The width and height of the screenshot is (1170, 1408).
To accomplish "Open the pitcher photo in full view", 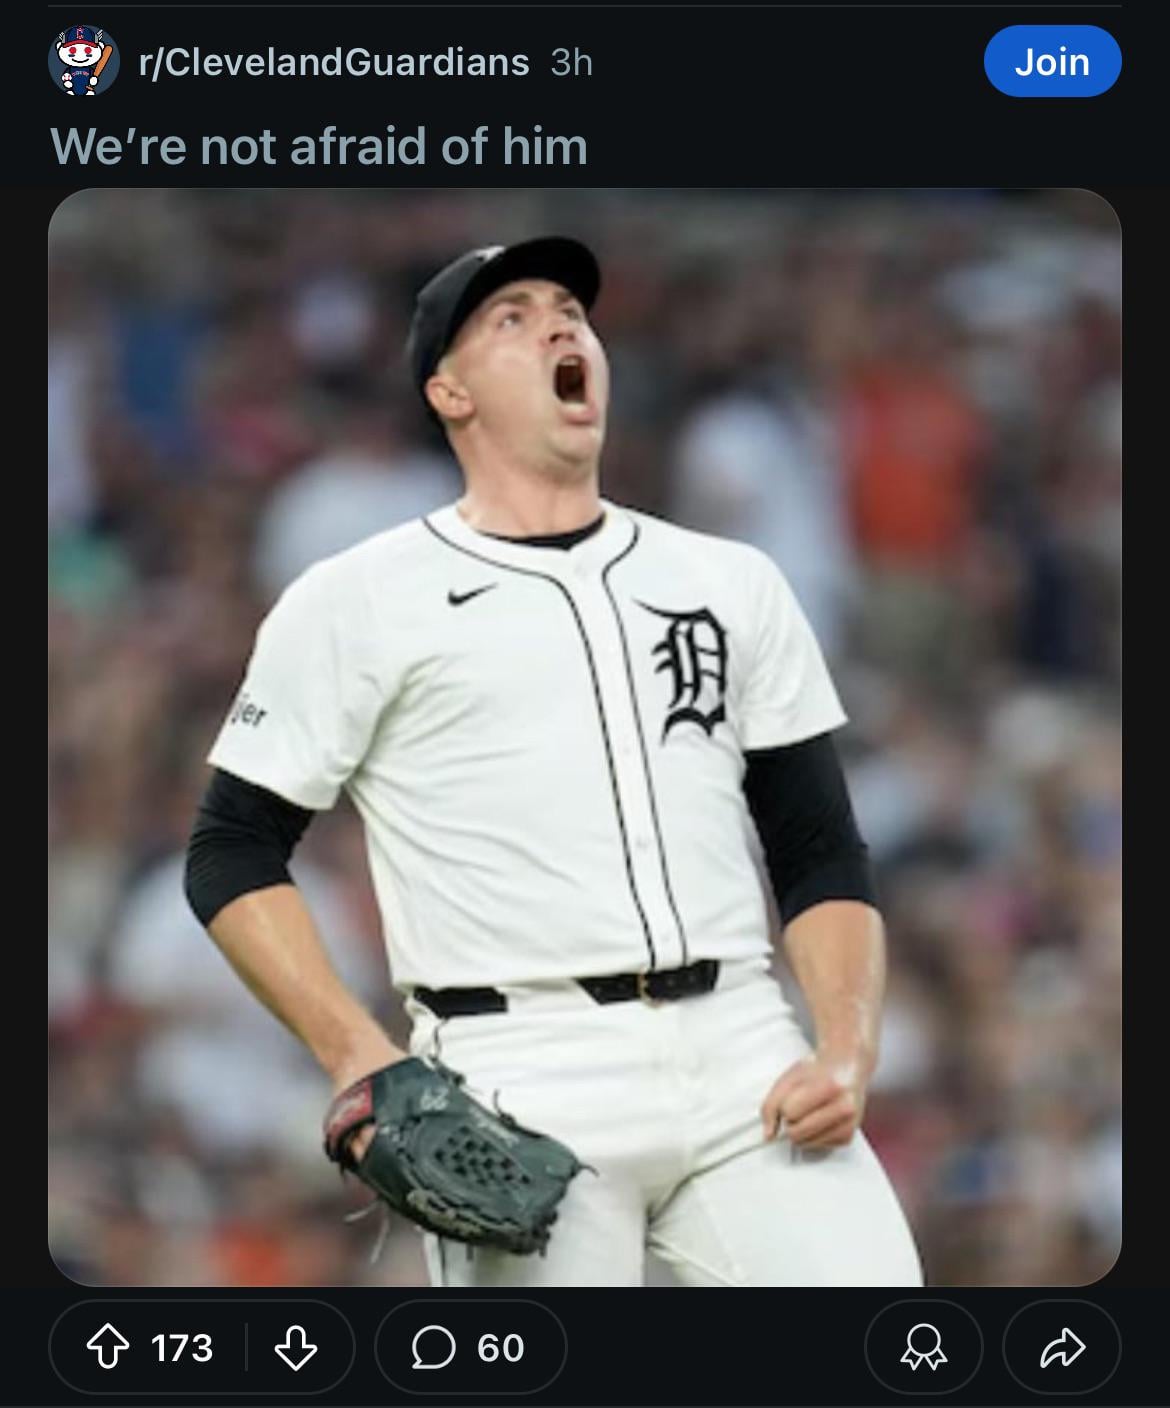I will point(585,737).
